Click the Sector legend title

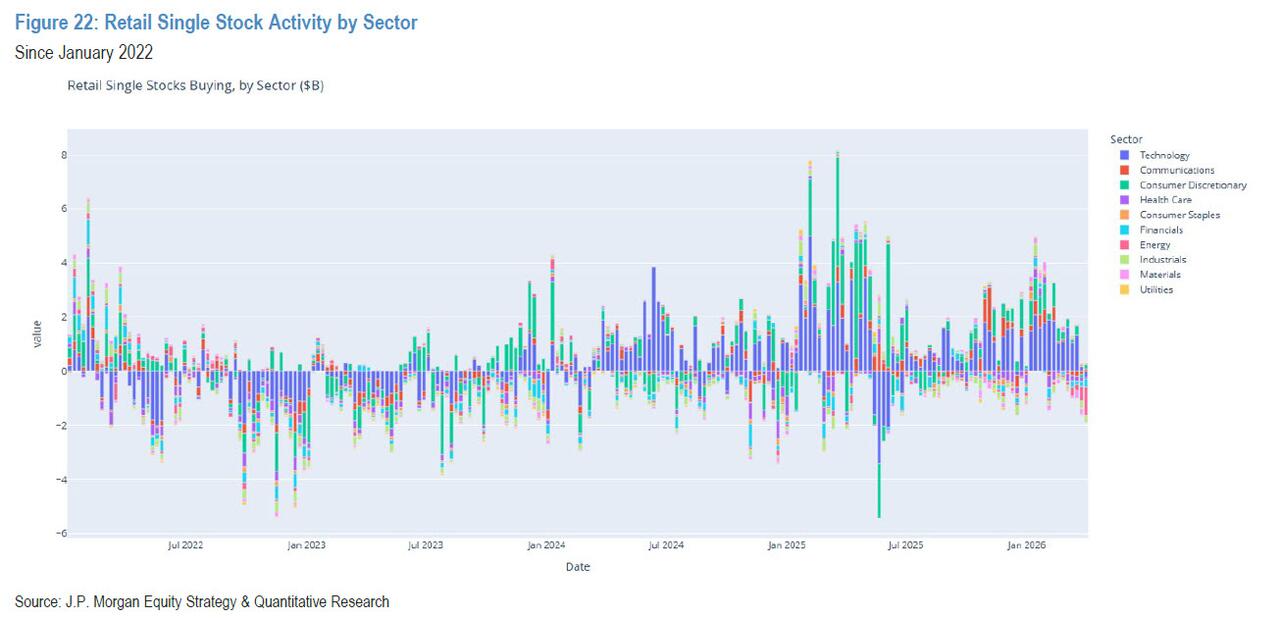point(1126,139)
